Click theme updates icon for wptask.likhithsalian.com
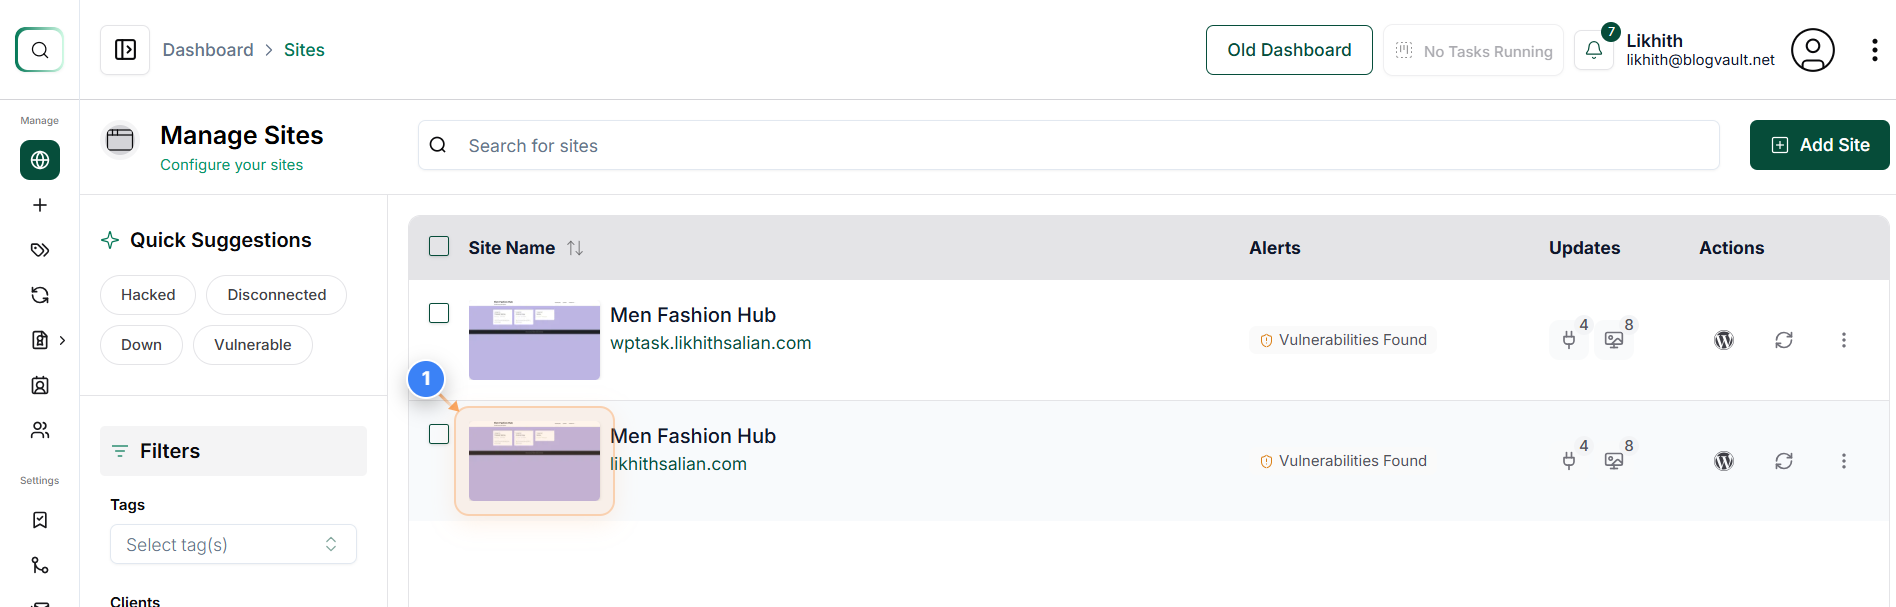Viewport: 1896px width, 607px height. pyautogui.click(x=1614, y=340)
